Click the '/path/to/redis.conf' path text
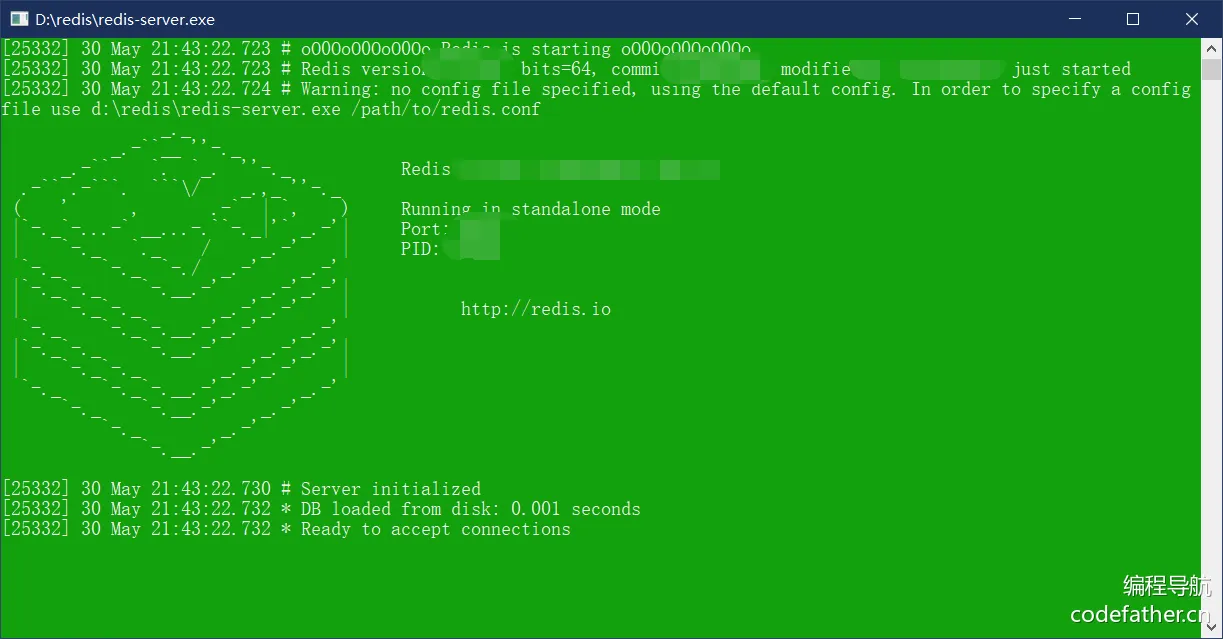The image size is (1223, 639). pos(446,109)
